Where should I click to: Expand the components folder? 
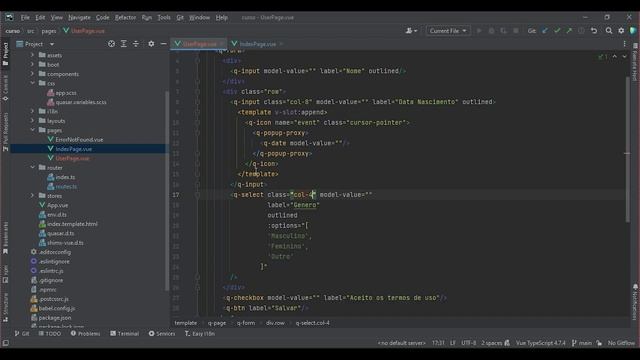[x=32, y=73]
